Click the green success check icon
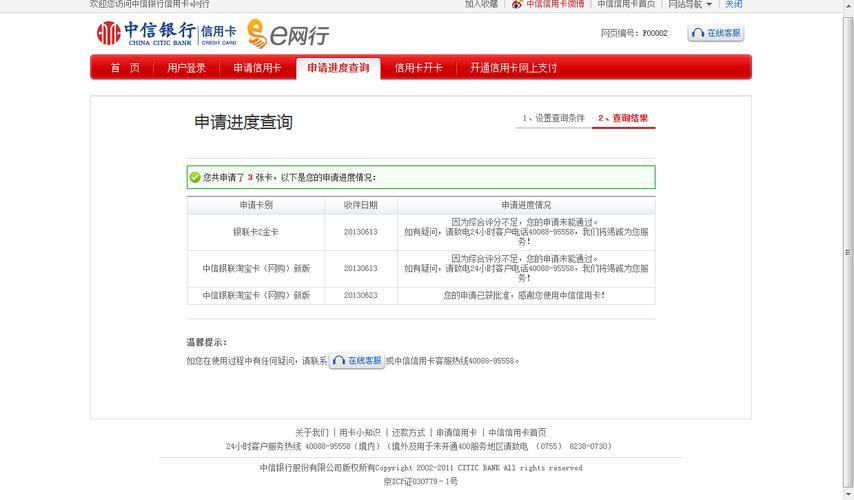Viewport: 854px width, 500px height. click(195, 177)
